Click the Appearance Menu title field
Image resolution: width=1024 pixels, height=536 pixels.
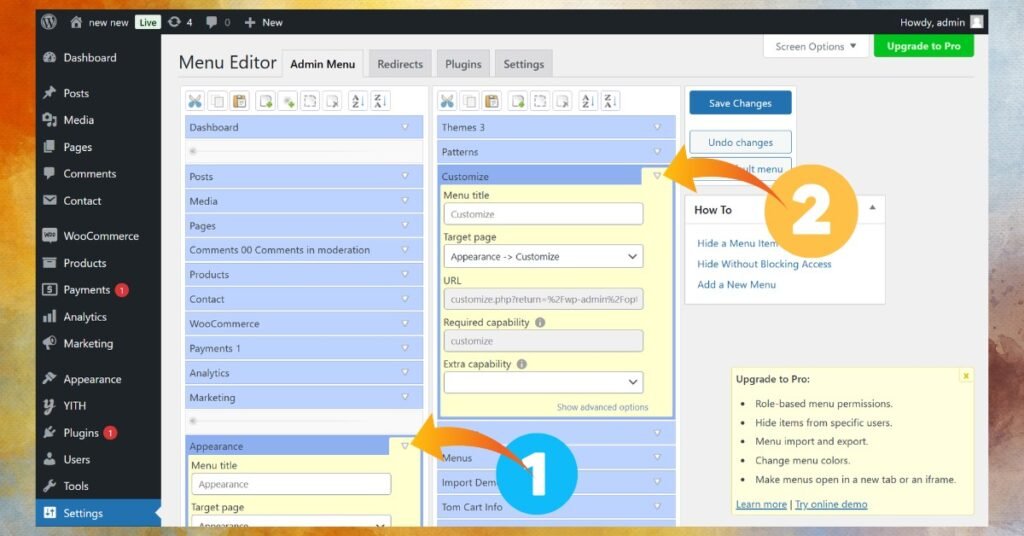(x=291, y=484)
